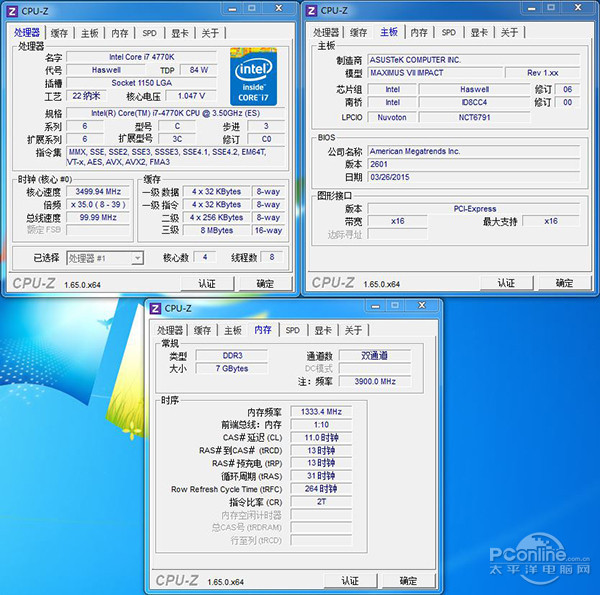
Task: Click 认证 button in processor window
Action: coord(207,284)
